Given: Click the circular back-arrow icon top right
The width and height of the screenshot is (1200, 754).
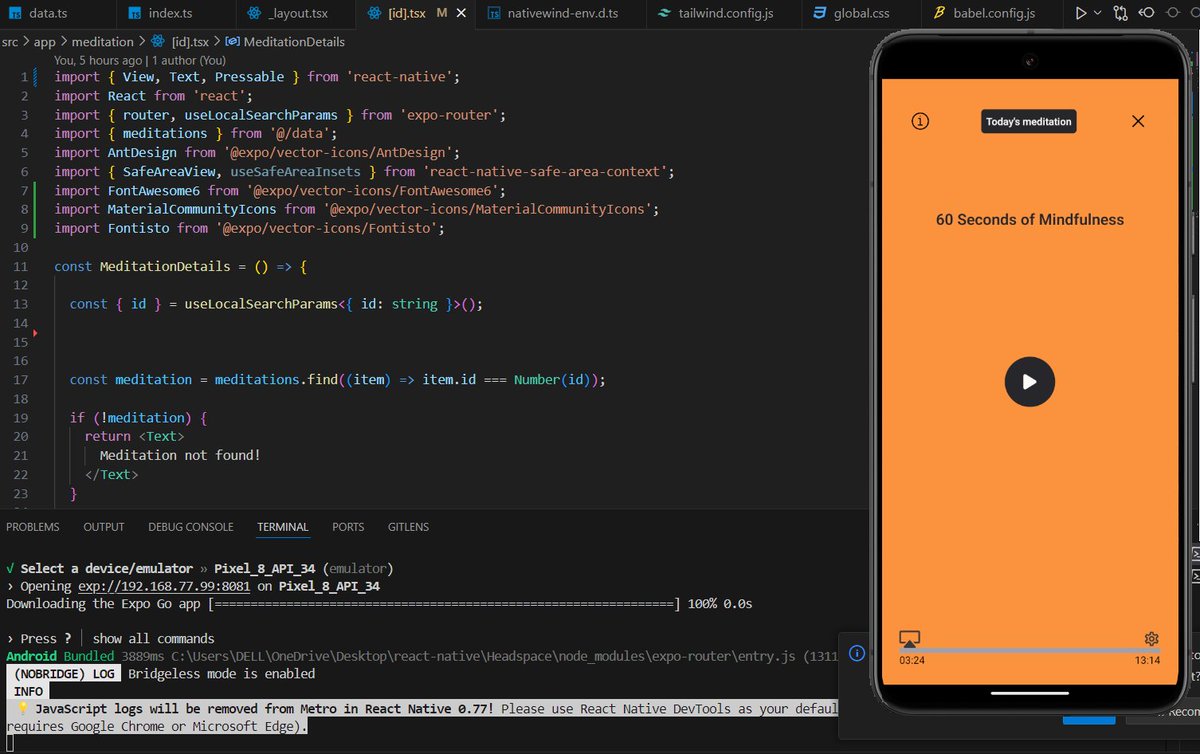Looking at the screenshot, I should point(1146,12).
